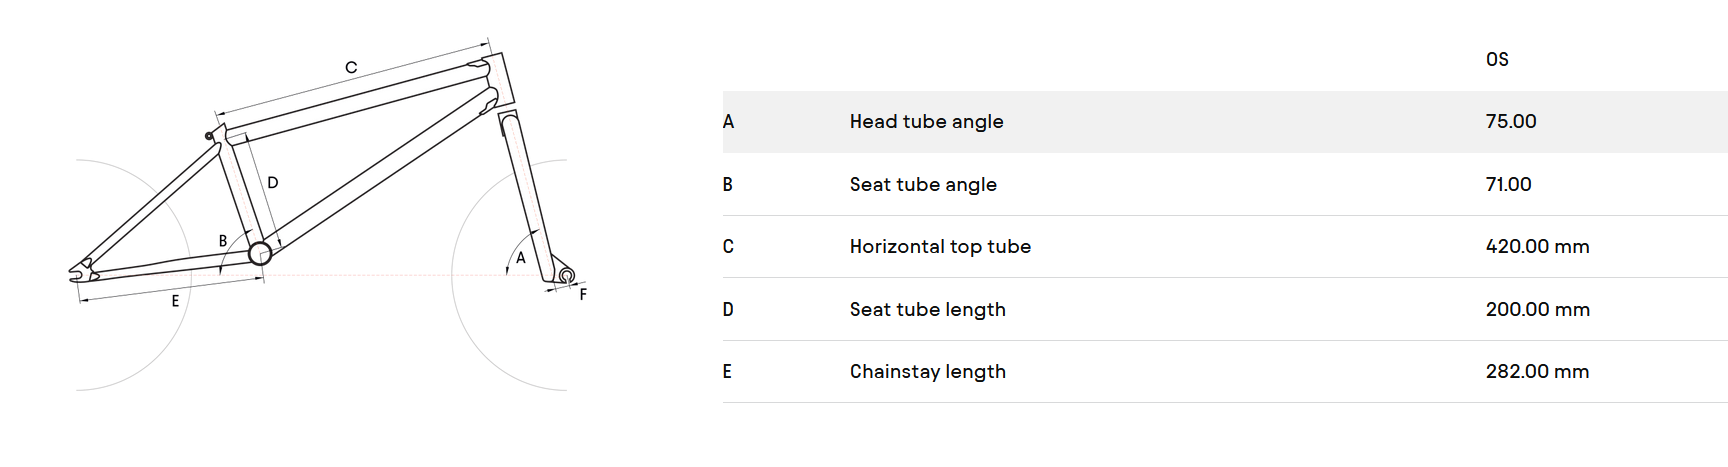Click the Chainstay length label

[927, 372]
